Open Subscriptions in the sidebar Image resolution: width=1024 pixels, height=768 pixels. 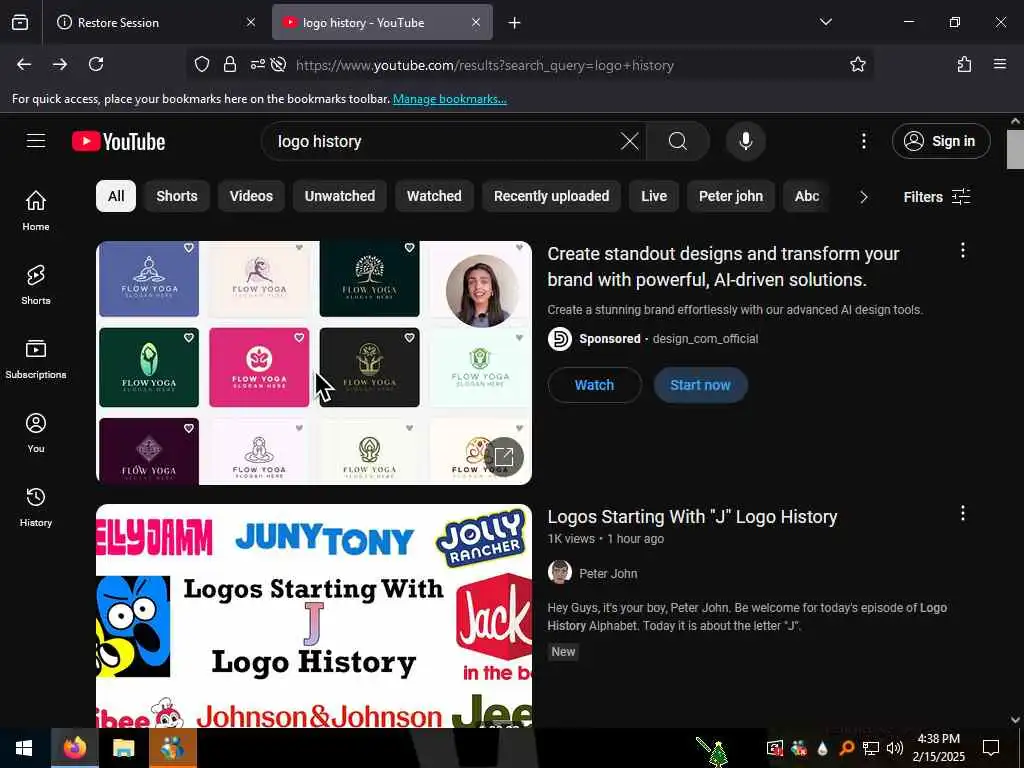click(x=36, y=359)
